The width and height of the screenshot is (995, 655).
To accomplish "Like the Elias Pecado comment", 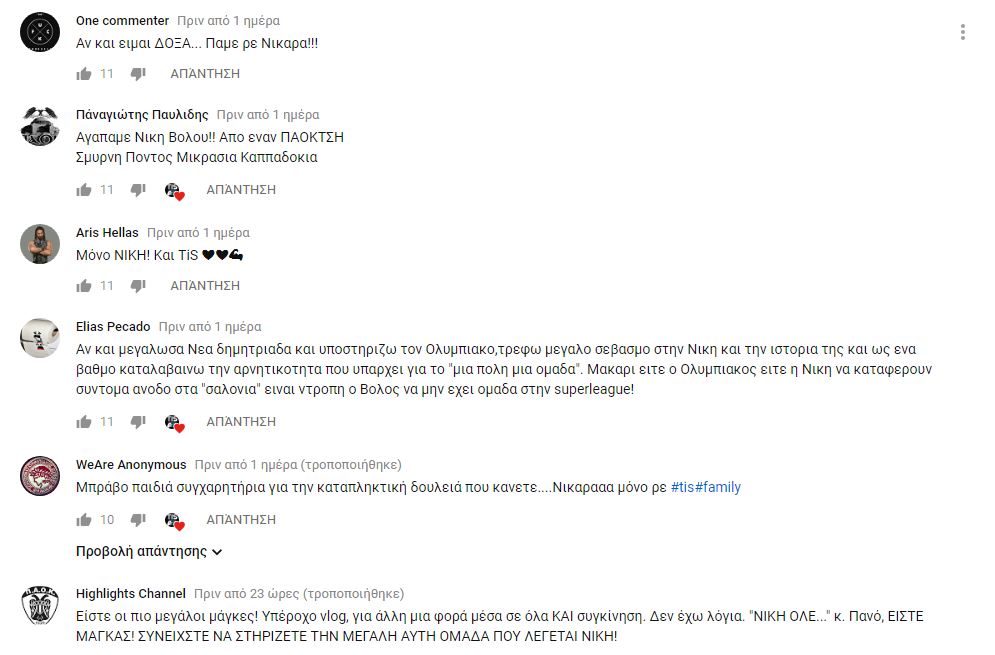I will coord(84,422).
